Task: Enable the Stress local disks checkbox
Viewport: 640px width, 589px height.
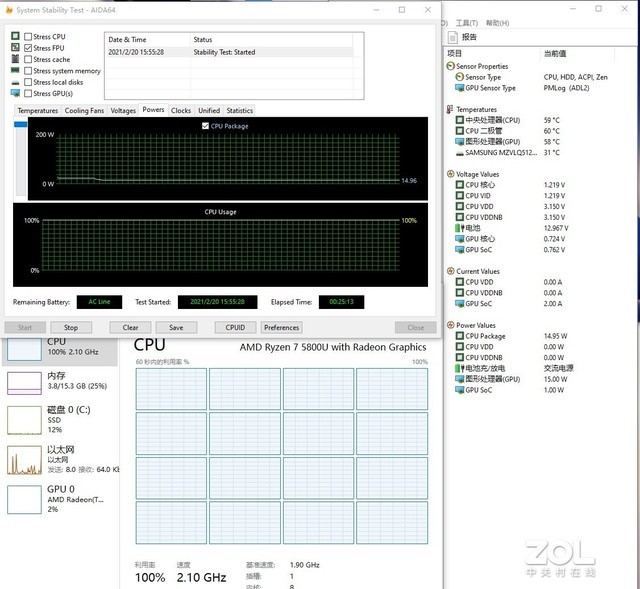Action: click(x=28, y=82)
